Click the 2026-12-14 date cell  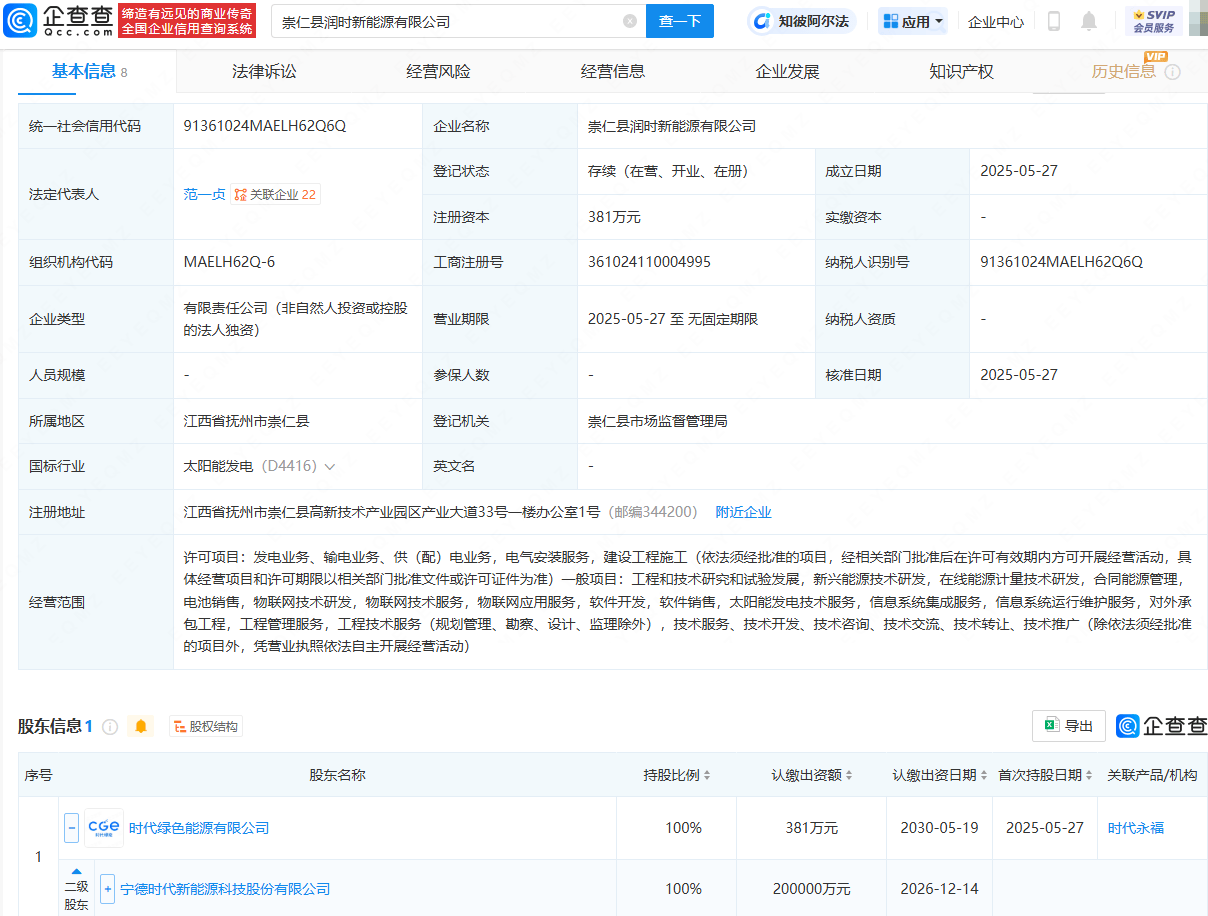939,888
